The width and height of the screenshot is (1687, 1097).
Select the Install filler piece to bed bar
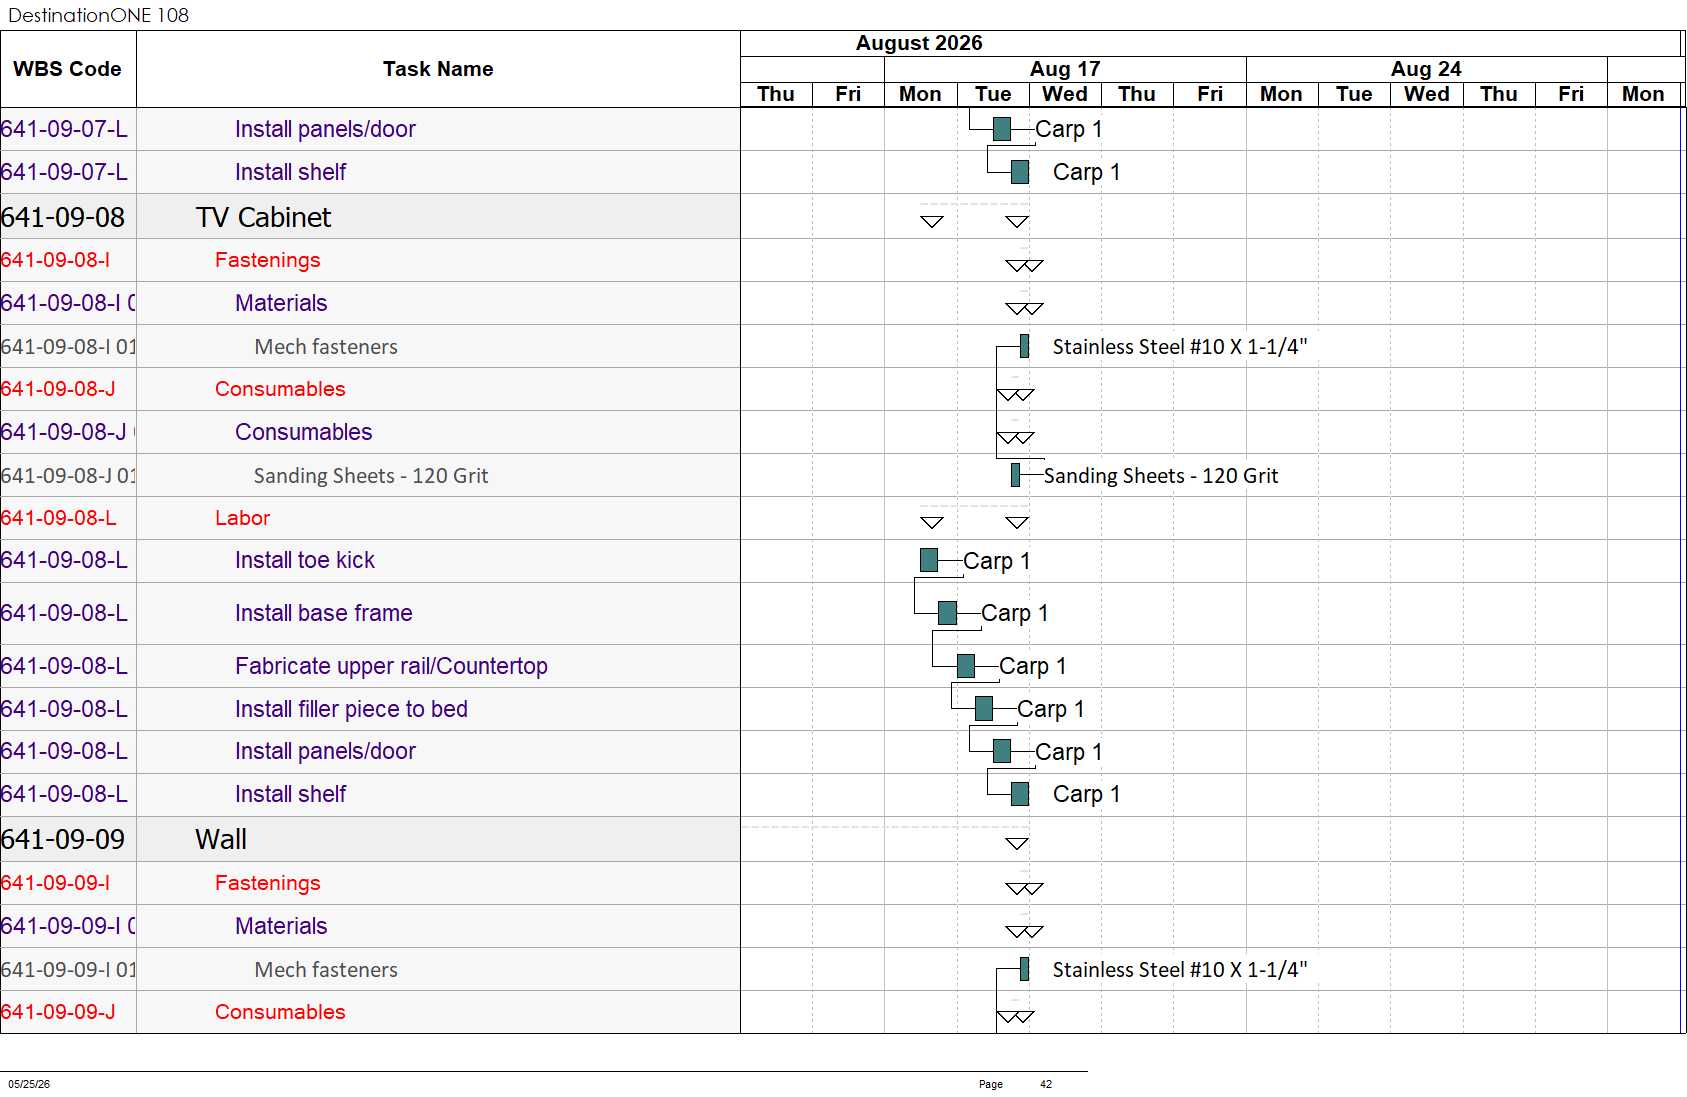[x=984, y=709]
